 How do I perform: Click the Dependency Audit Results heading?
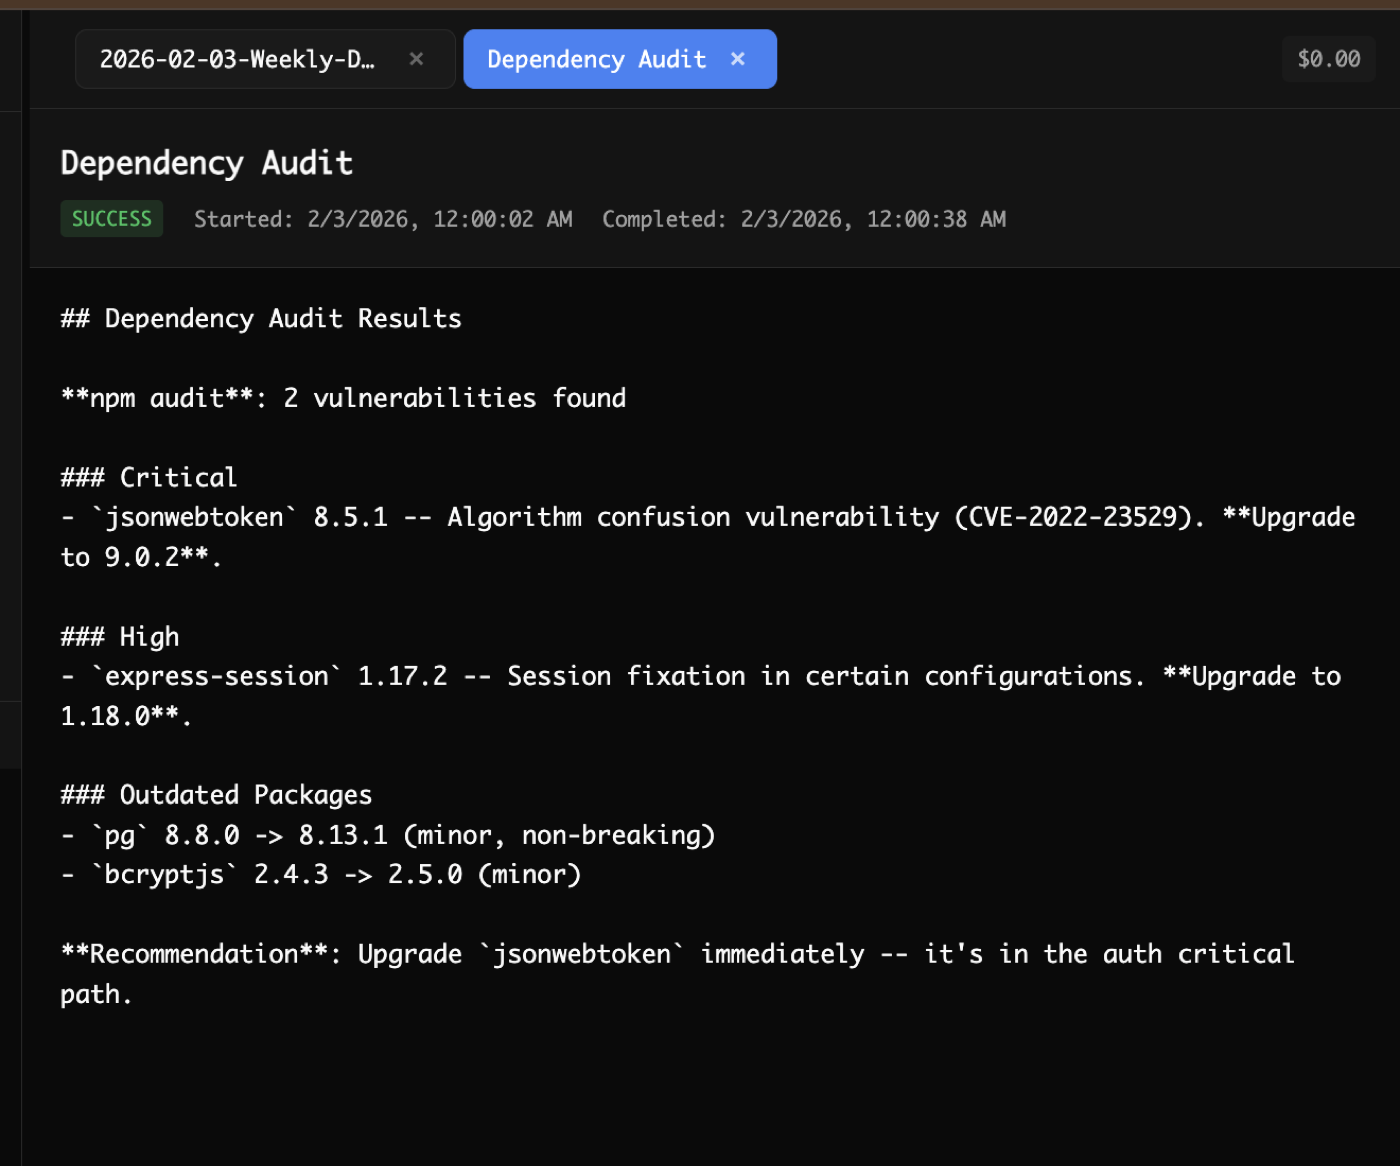(x=261, y=318)
